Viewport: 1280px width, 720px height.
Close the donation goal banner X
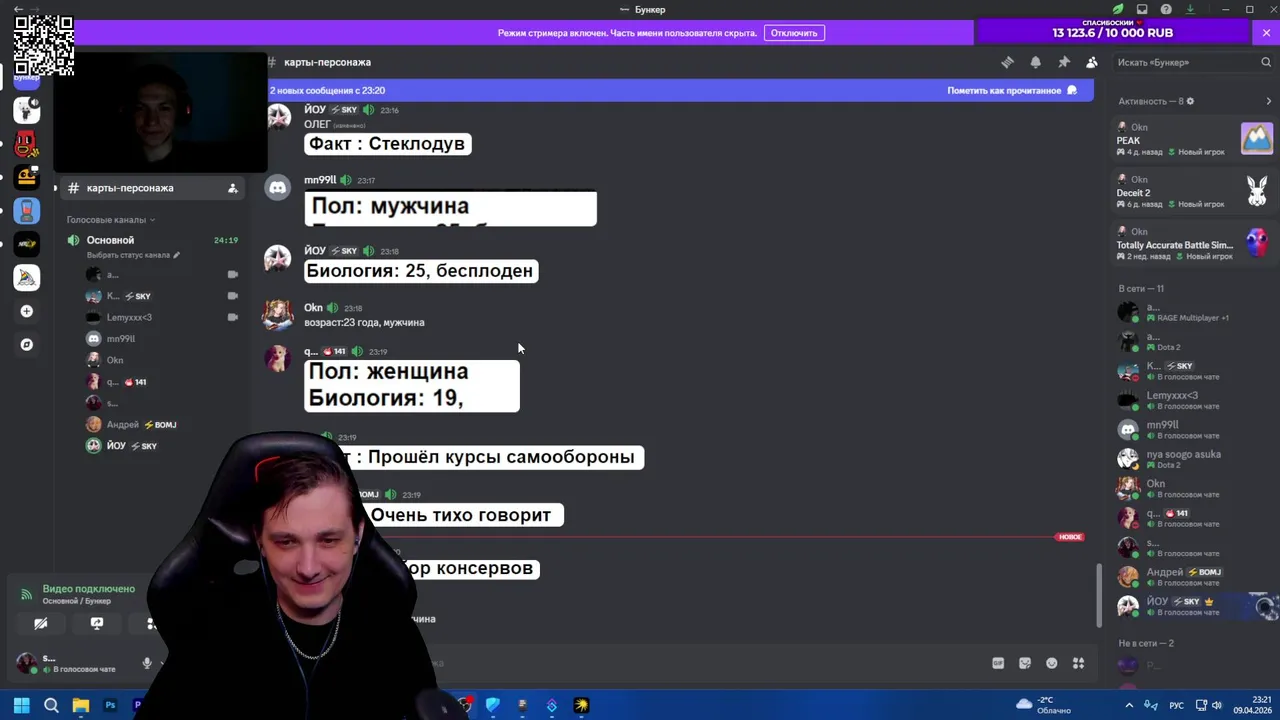tap(1266, 33)
